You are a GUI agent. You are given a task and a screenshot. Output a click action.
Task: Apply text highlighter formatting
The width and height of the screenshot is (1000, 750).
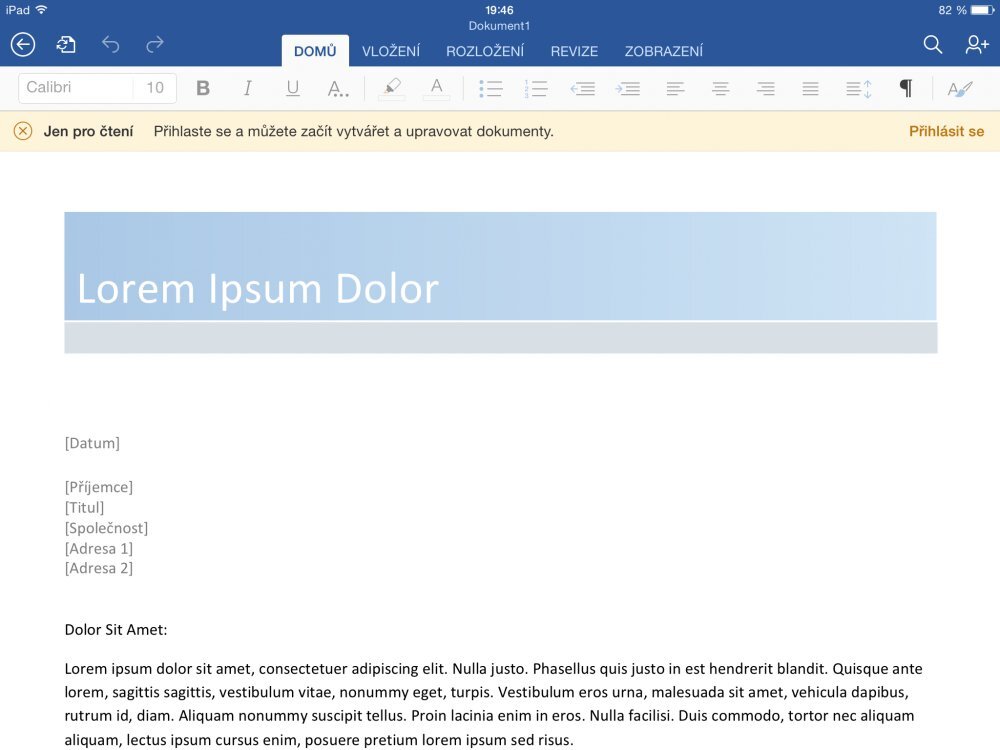(x=391, y=88)
